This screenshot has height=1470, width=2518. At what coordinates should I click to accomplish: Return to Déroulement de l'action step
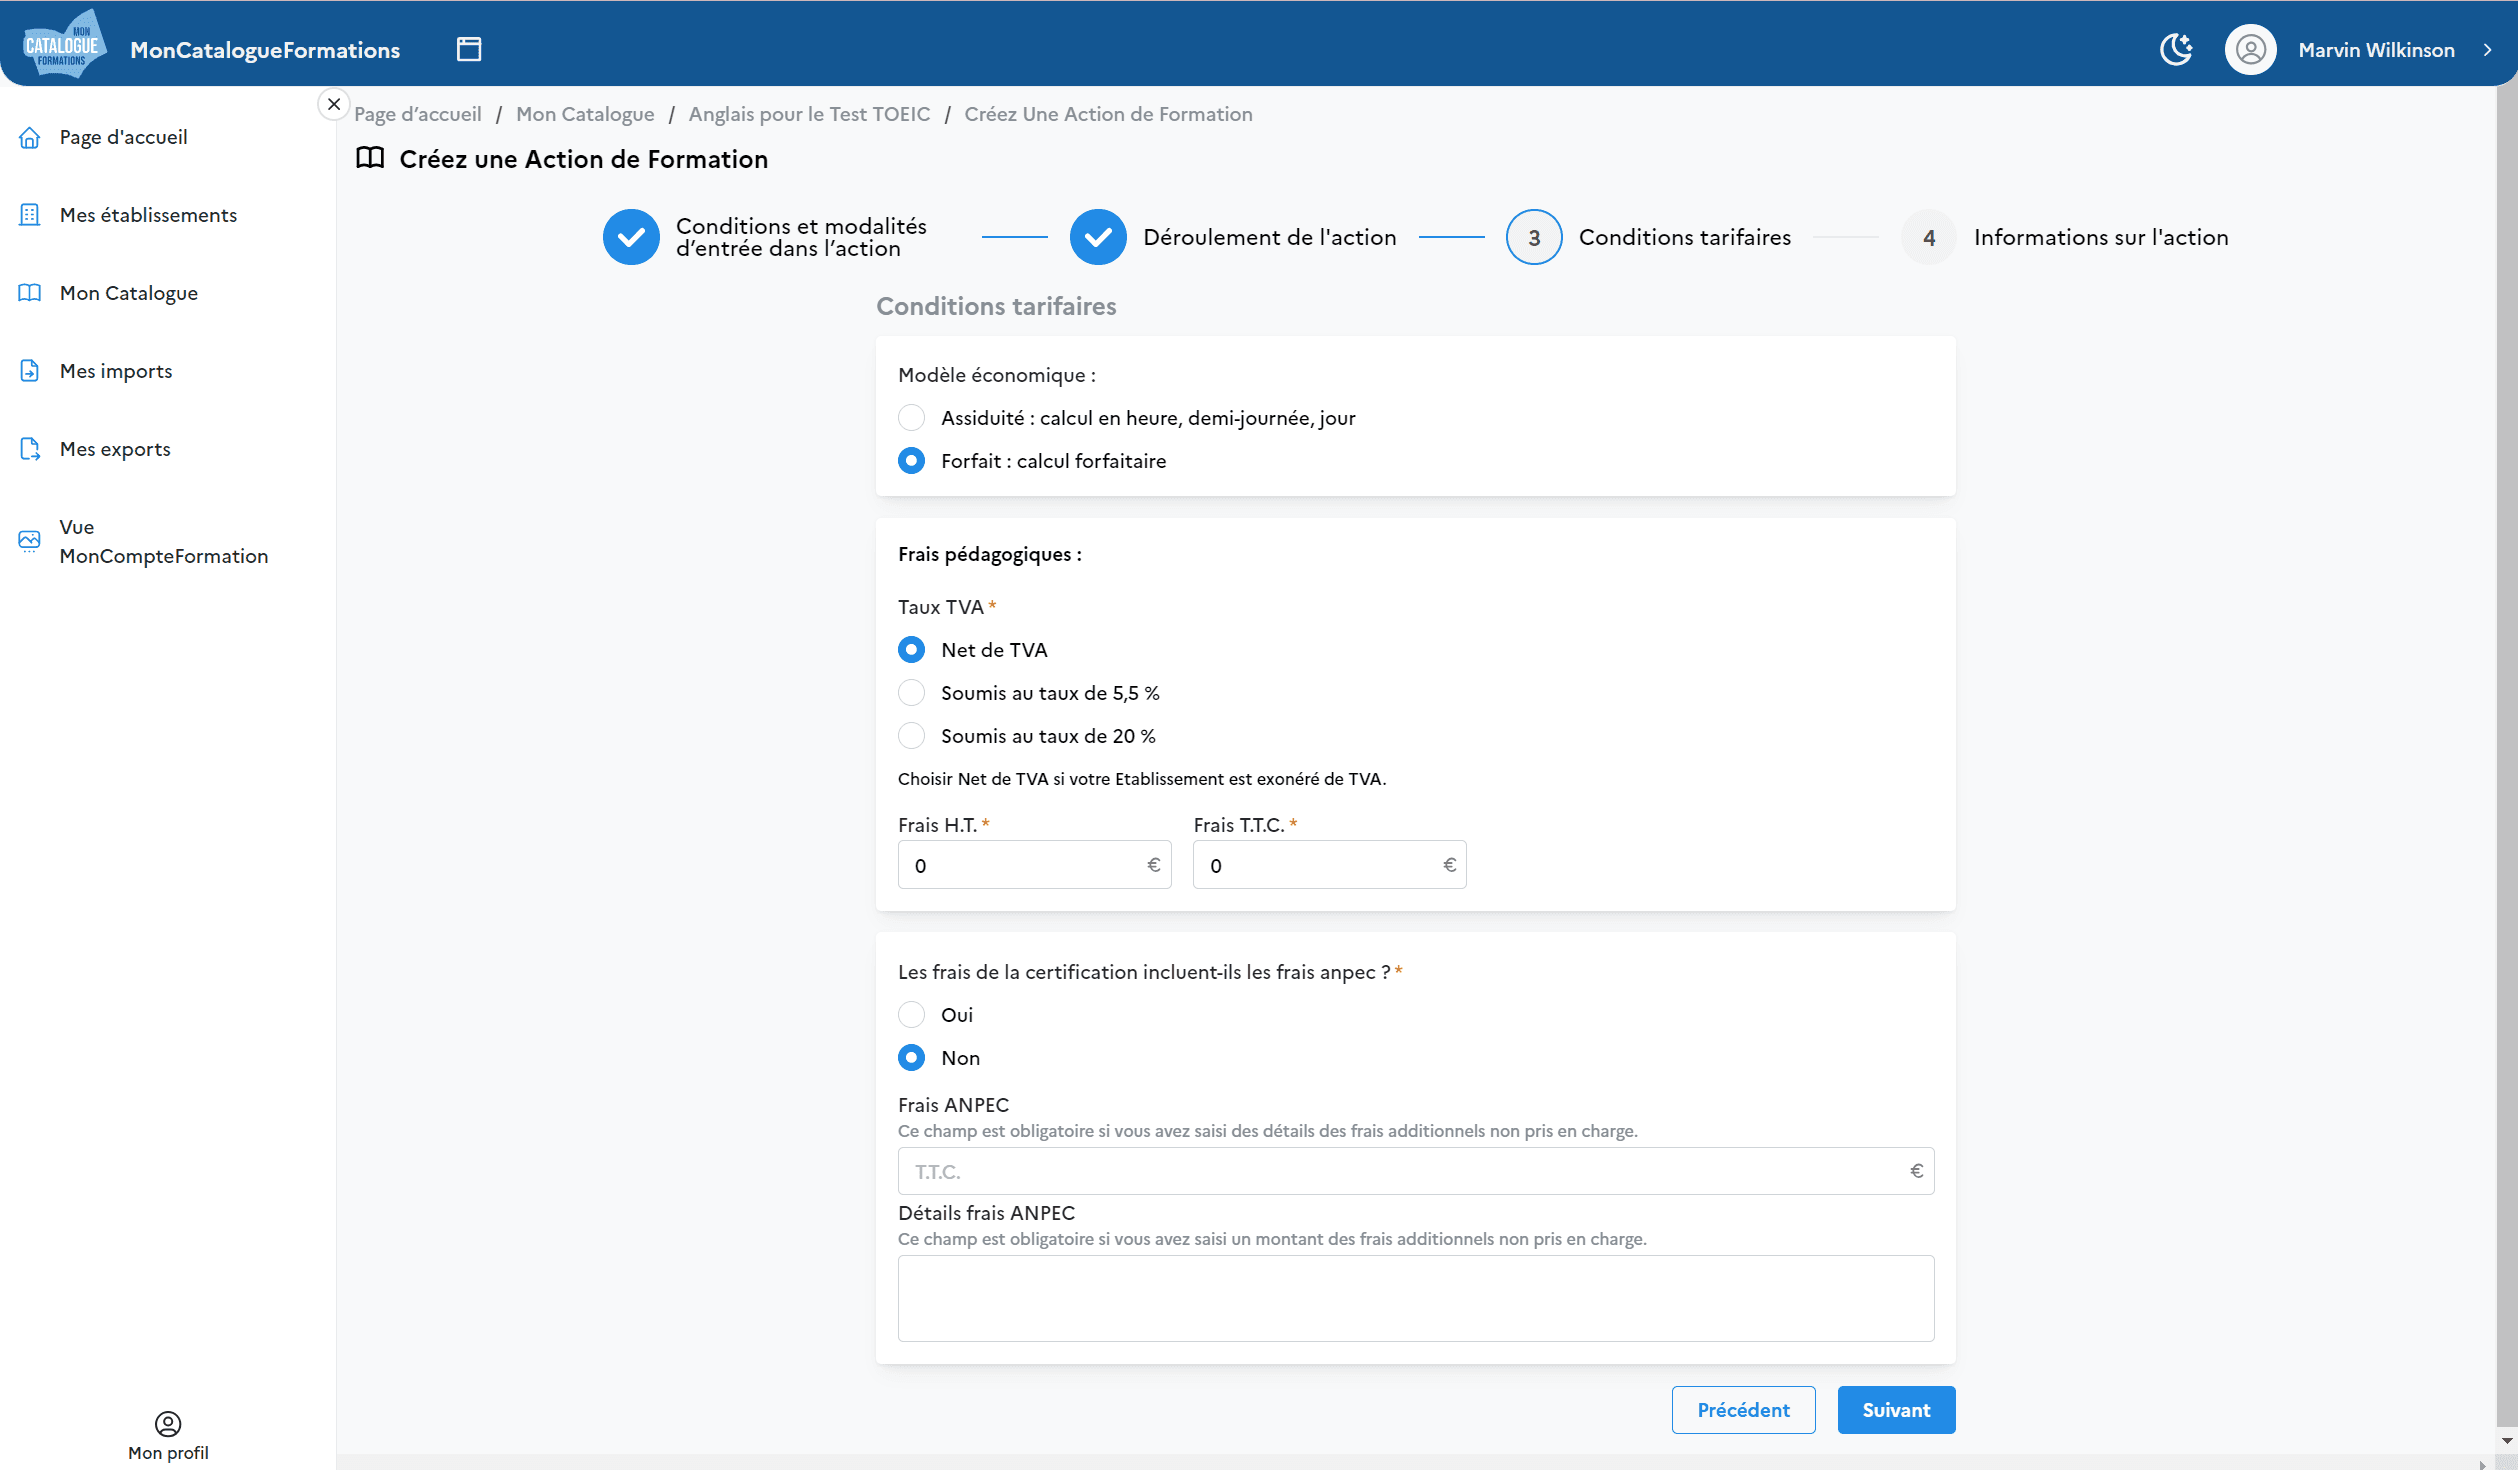pos(1098,238)
